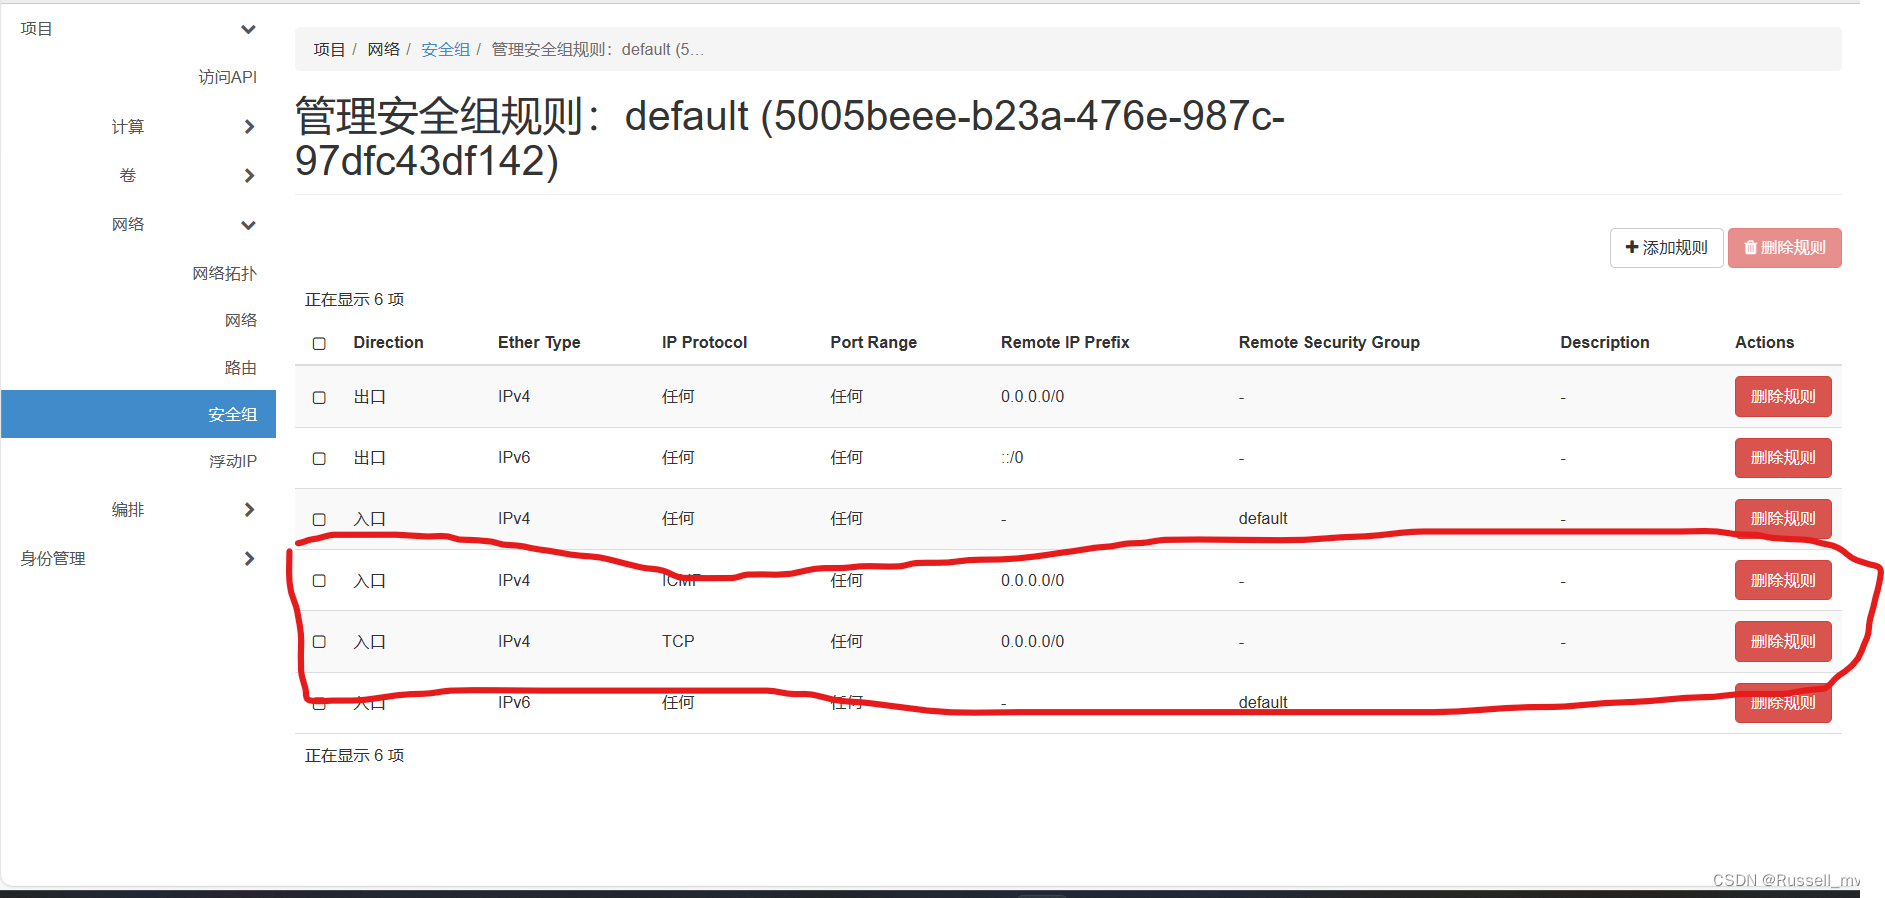
Task: Collapse the 网络 menu chevron
Action: [249, 225]
